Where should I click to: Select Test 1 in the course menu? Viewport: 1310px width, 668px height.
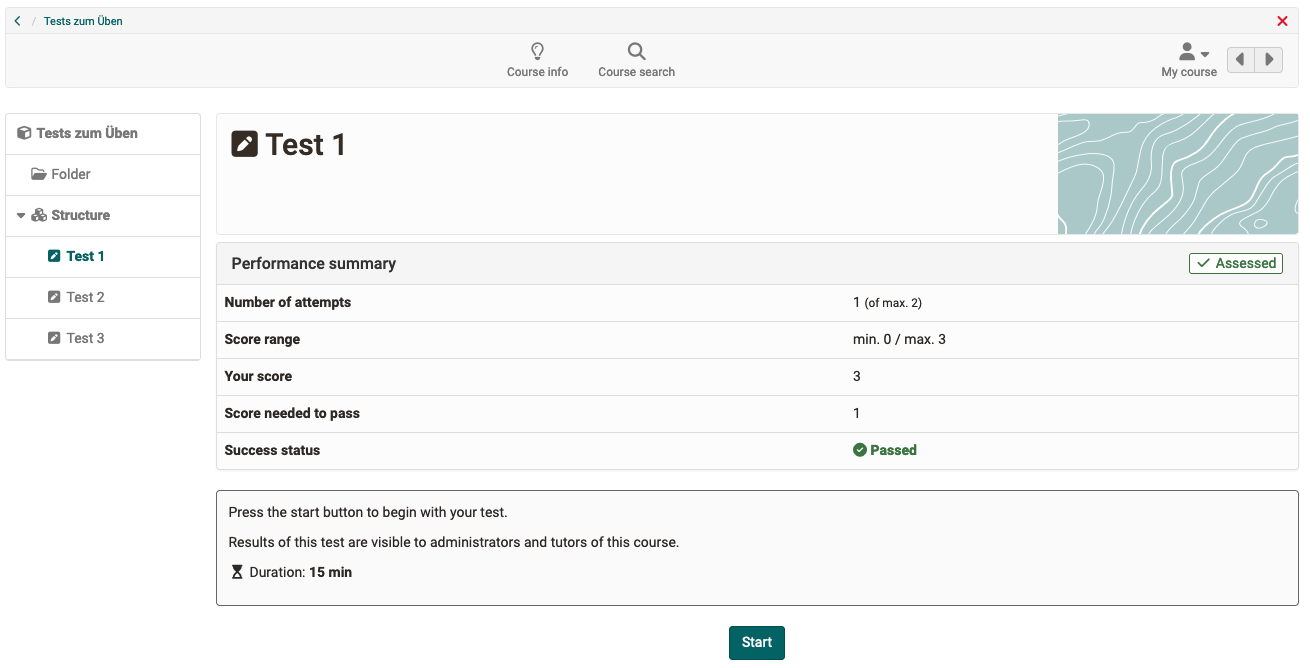(84, 255)
